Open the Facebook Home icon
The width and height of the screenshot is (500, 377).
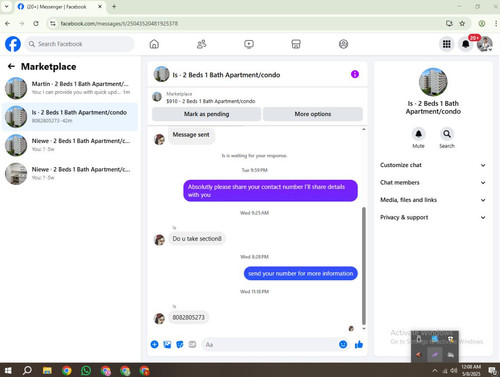tap(154, 44)
